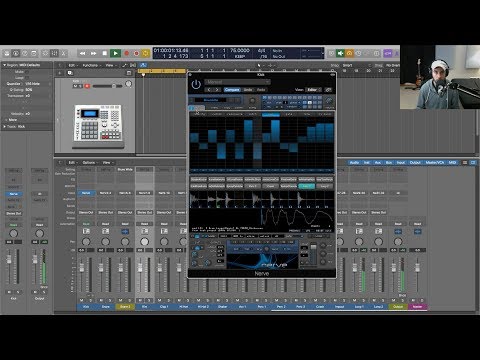
Task: Toggle the yellow Cycle mode button
Action: tap(146, 53)
